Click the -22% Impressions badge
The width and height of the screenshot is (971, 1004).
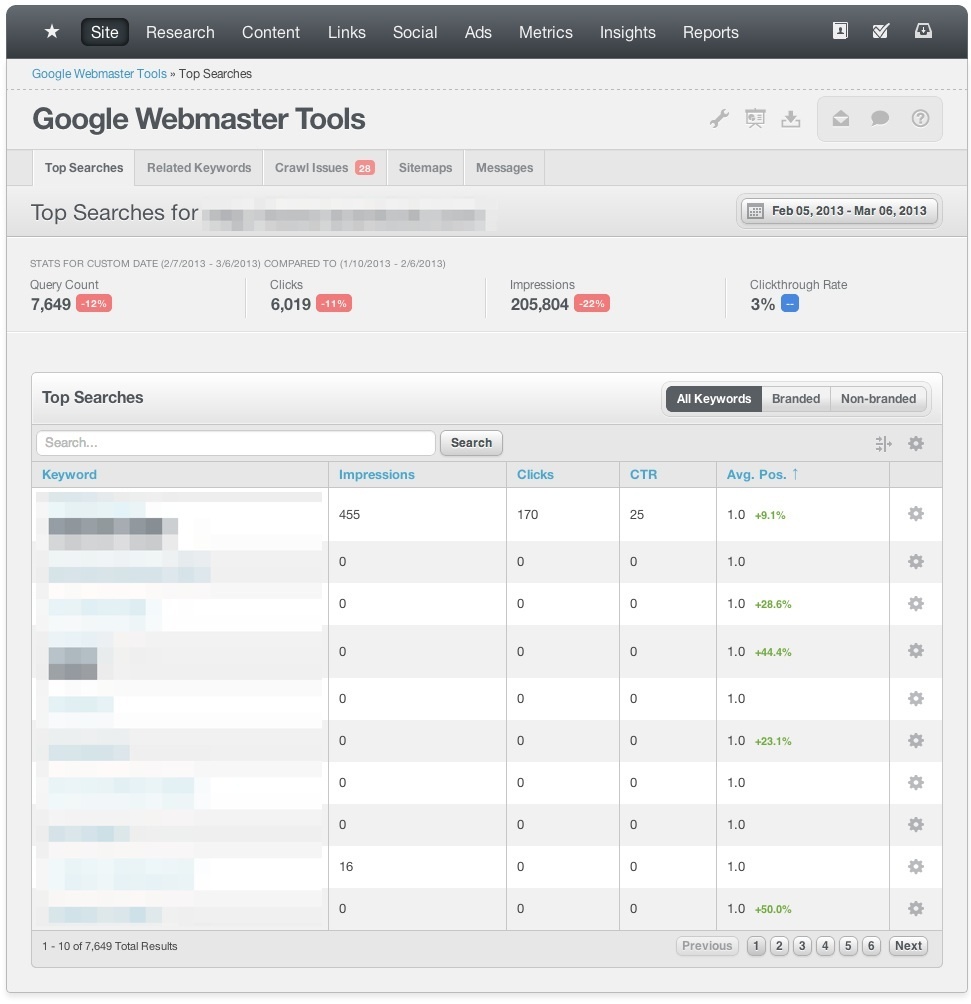pyautogui.click(x=592, y=304)
